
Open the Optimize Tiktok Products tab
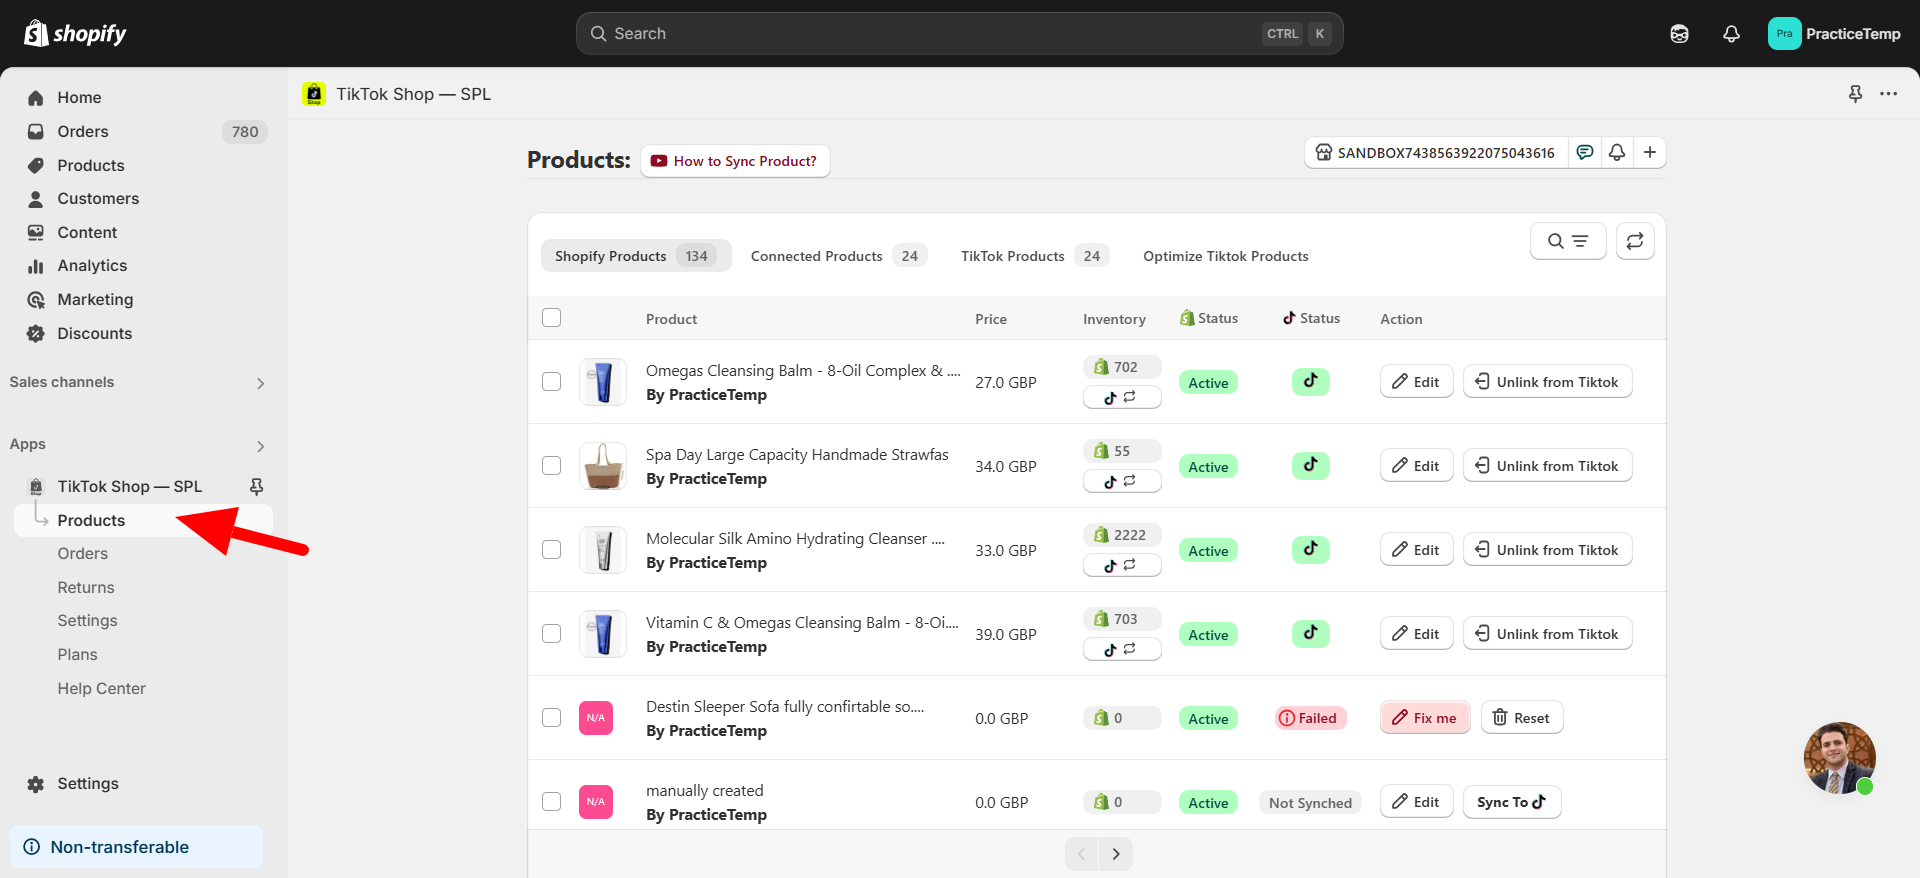[1225, 256]
